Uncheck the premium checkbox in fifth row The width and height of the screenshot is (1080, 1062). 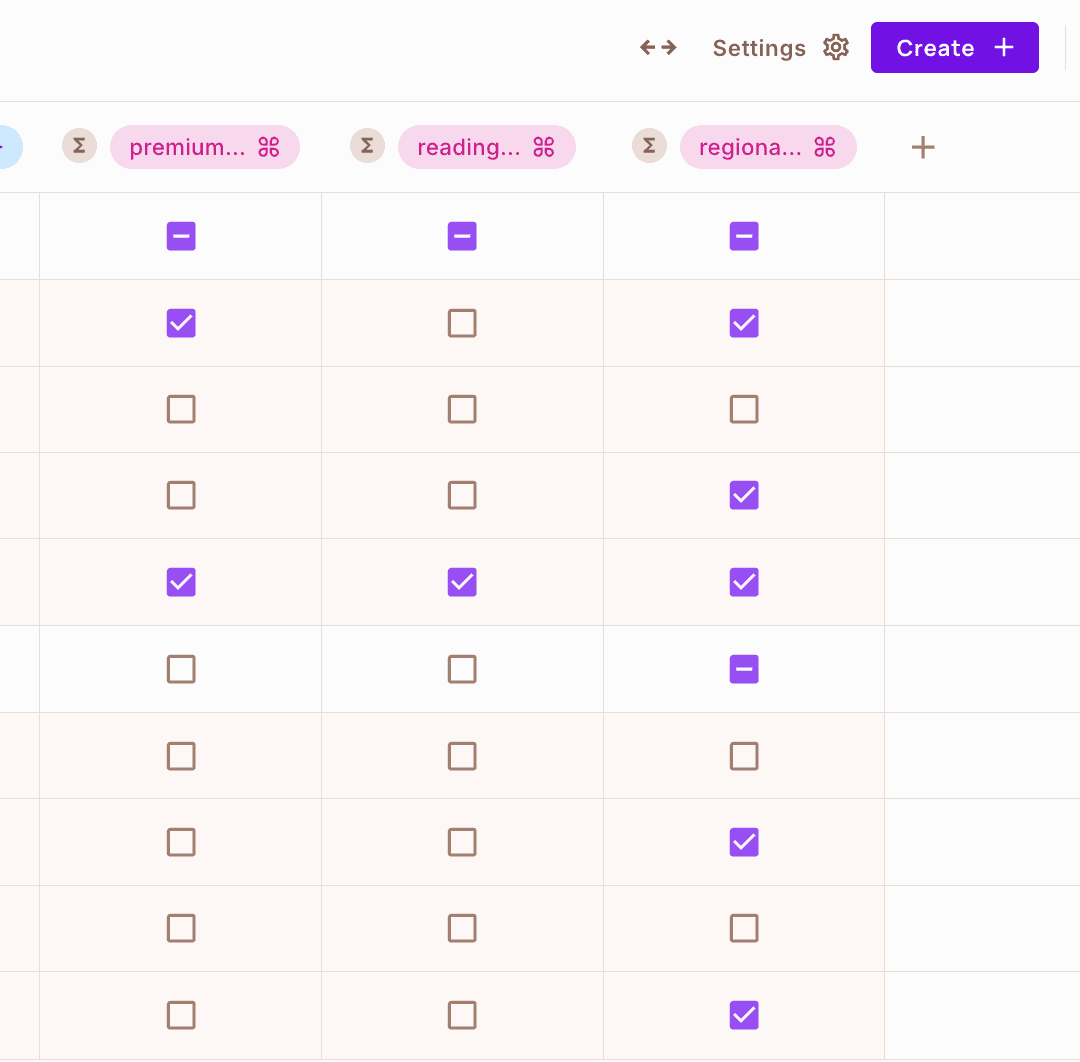181,582
